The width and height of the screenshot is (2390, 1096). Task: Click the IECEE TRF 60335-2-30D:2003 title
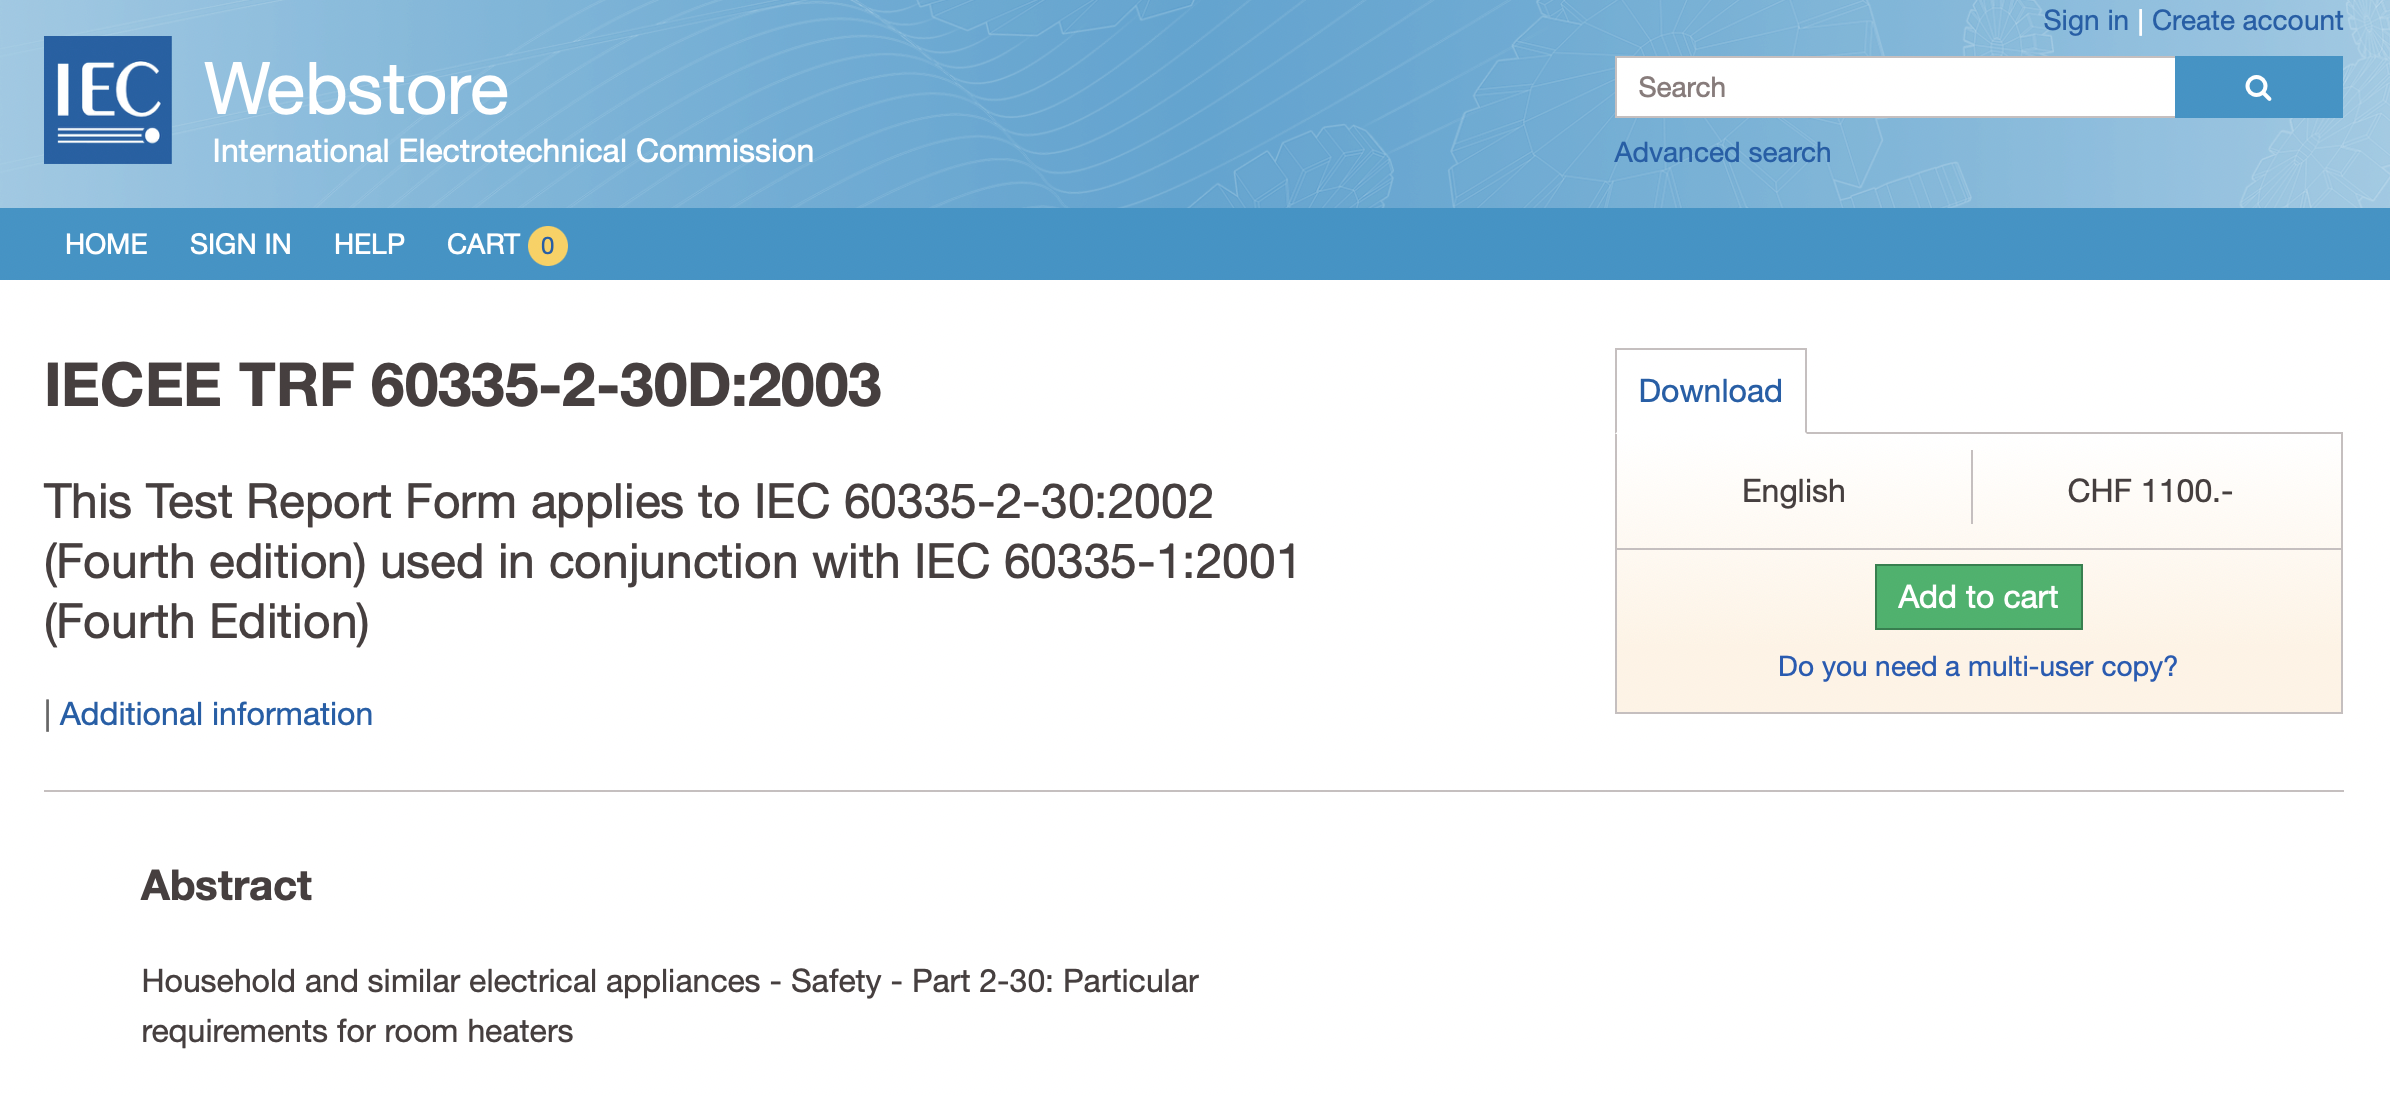[x=463, y=383]
